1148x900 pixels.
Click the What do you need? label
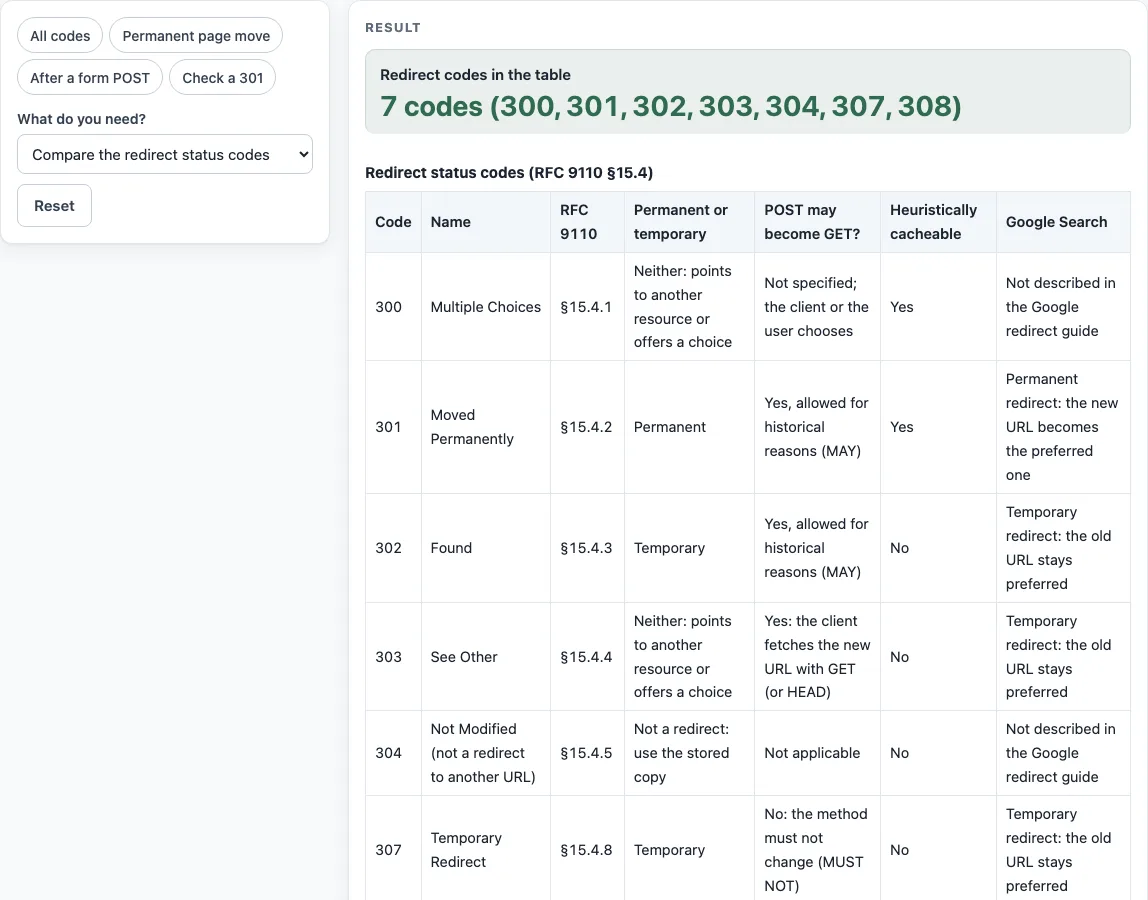[x=81, y=119]
